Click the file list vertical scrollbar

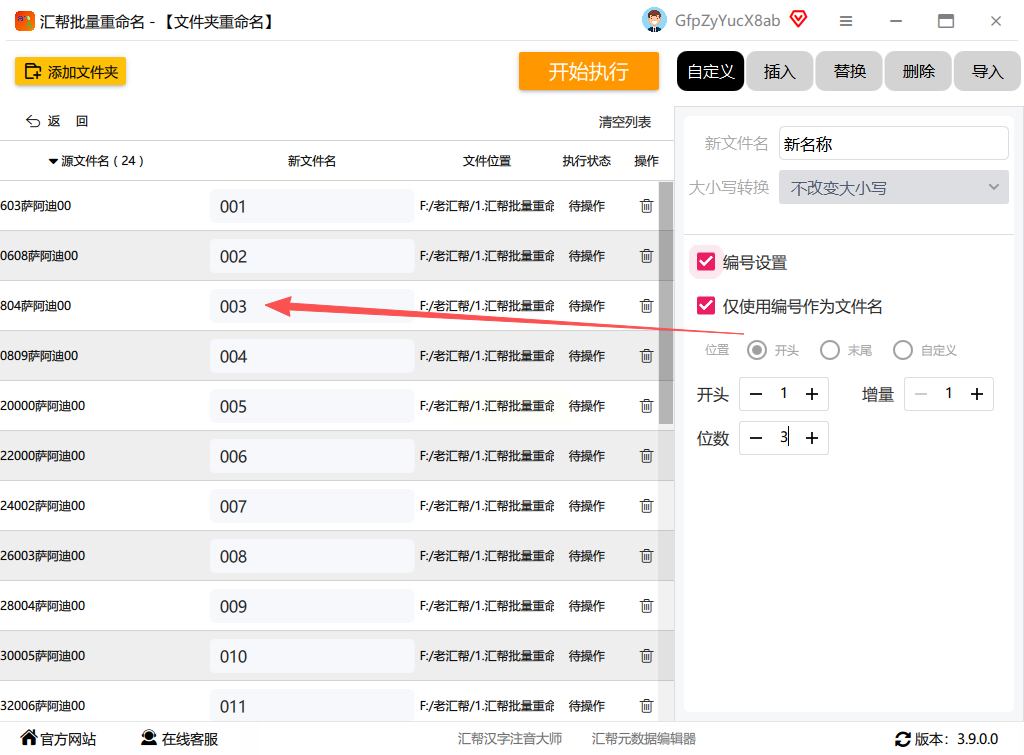point(665,303)
